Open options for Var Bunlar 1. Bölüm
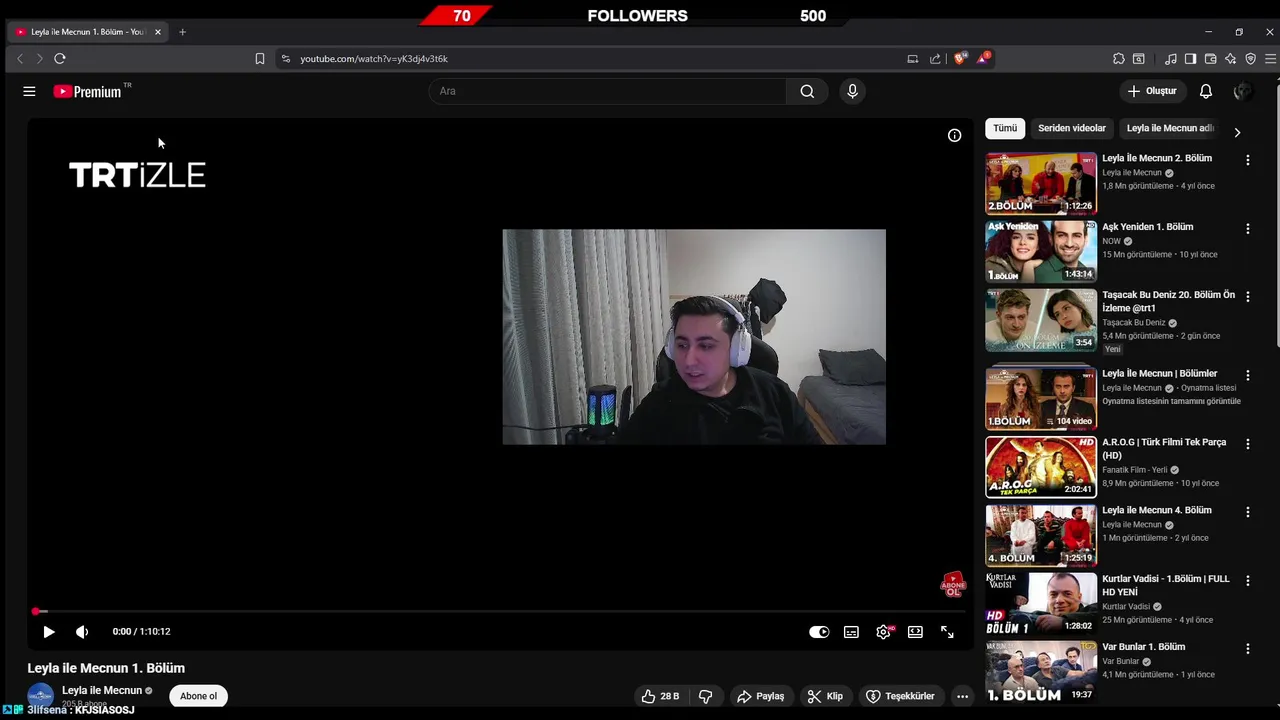 [1247, 649]
